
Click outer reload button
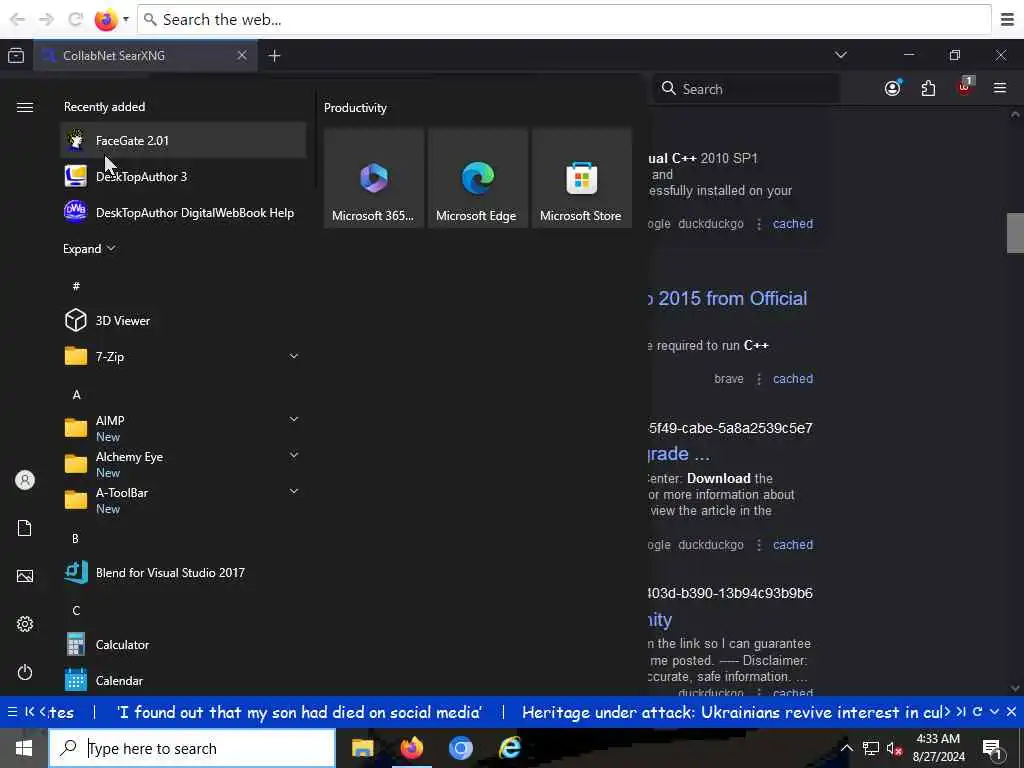(75, 20)
